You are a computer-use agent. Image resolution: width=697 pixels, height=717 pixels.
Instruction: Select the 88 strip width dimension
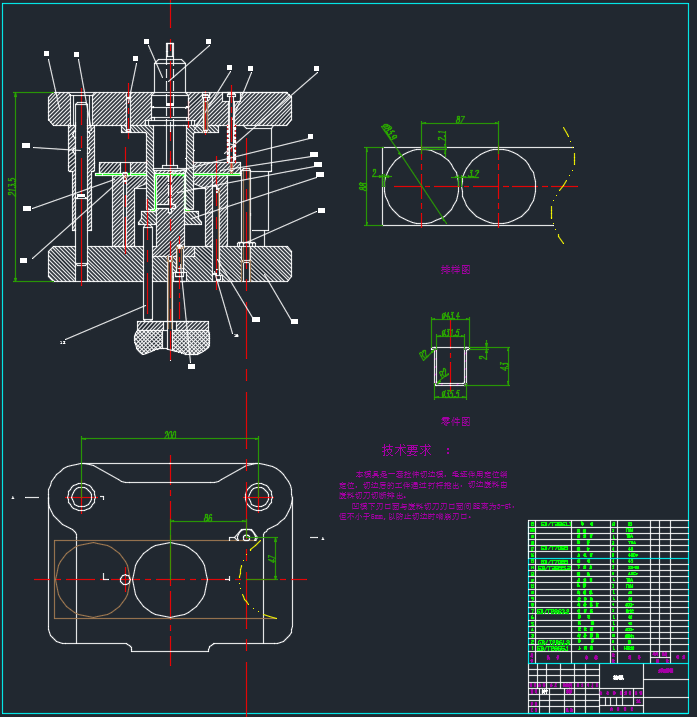(x=363, y=187)
